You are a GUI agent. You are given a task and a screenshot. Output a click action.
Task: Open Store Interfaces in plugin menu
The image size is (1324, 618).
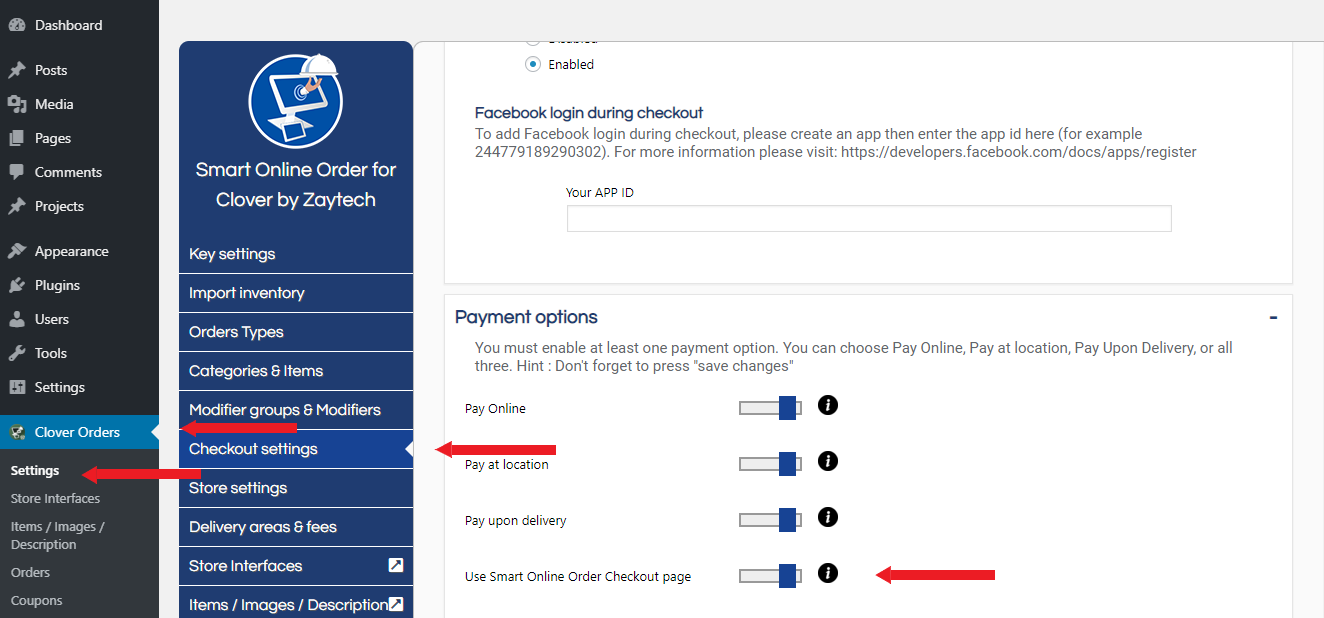point(296,566)
